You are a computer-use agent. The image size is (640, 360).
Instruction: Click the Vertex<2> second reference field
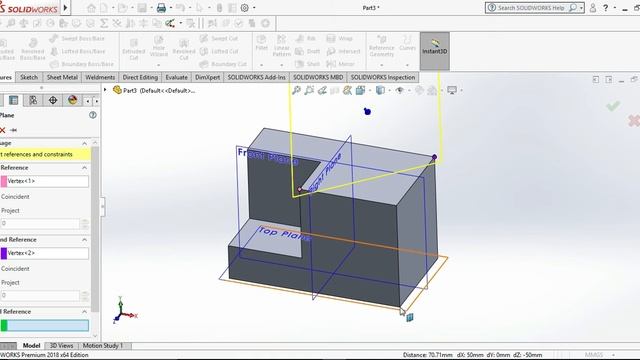click(44, 253)
